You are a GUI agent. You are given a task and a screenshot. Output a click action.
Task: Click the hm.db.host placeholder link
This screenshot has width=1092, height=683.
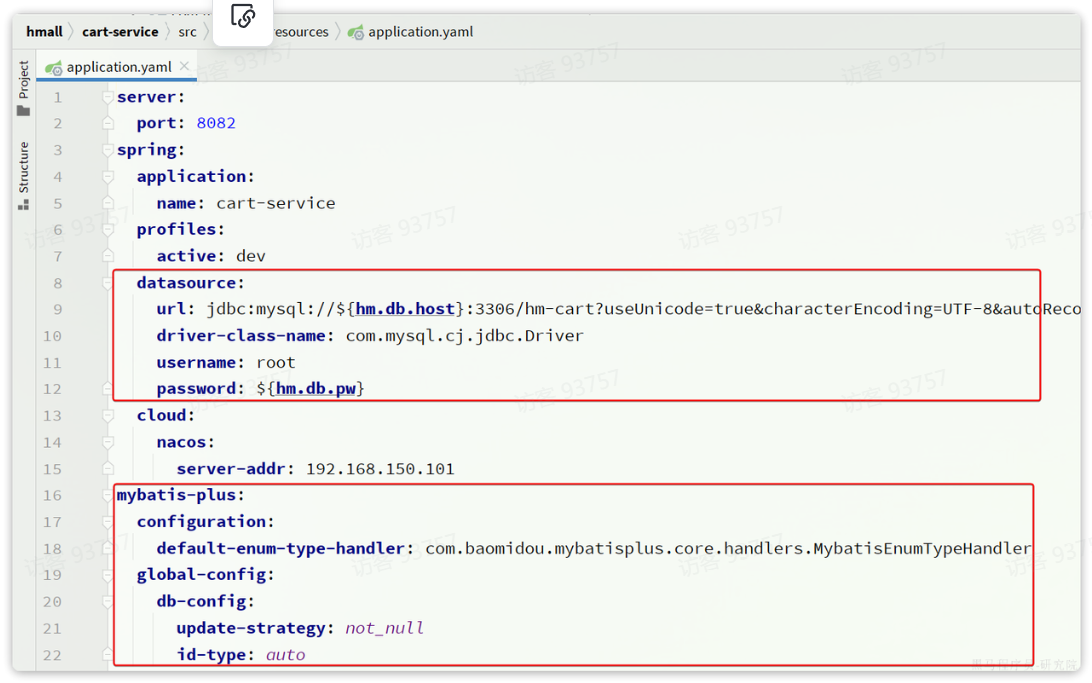pyautogui.click(x=405, y=308)
